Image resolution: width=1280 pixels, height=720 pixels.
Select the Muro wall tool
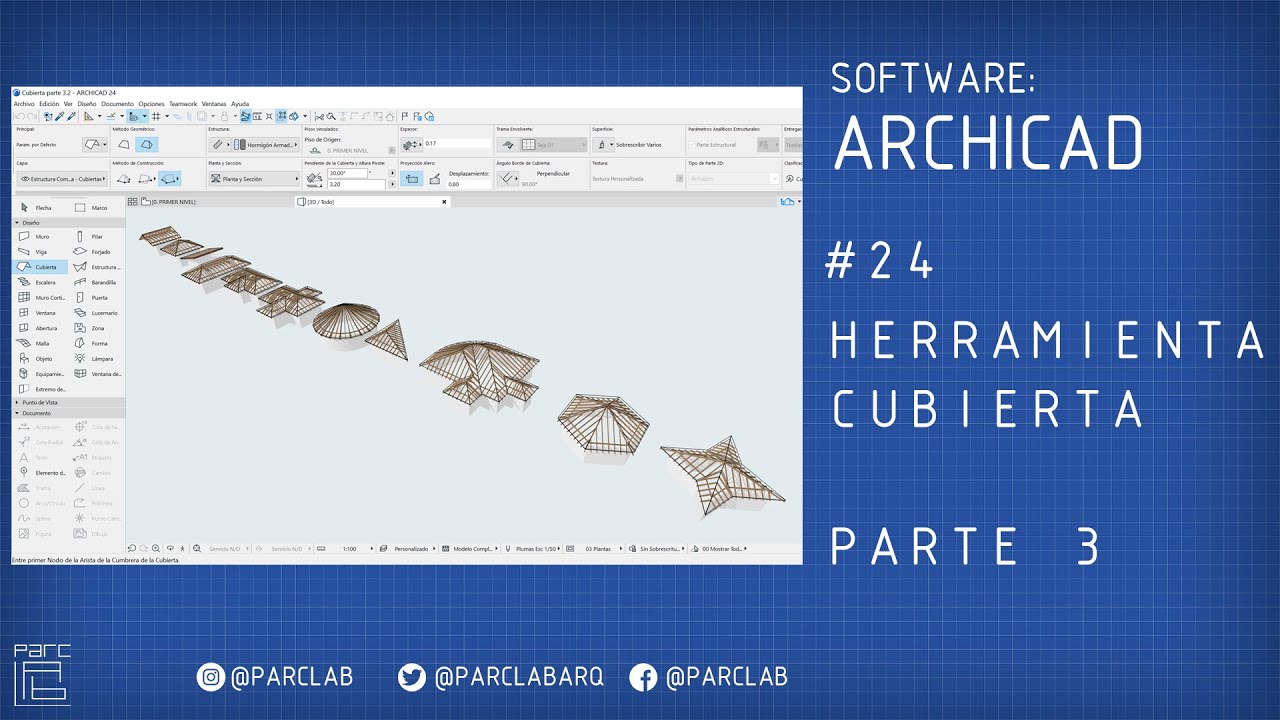40,237
